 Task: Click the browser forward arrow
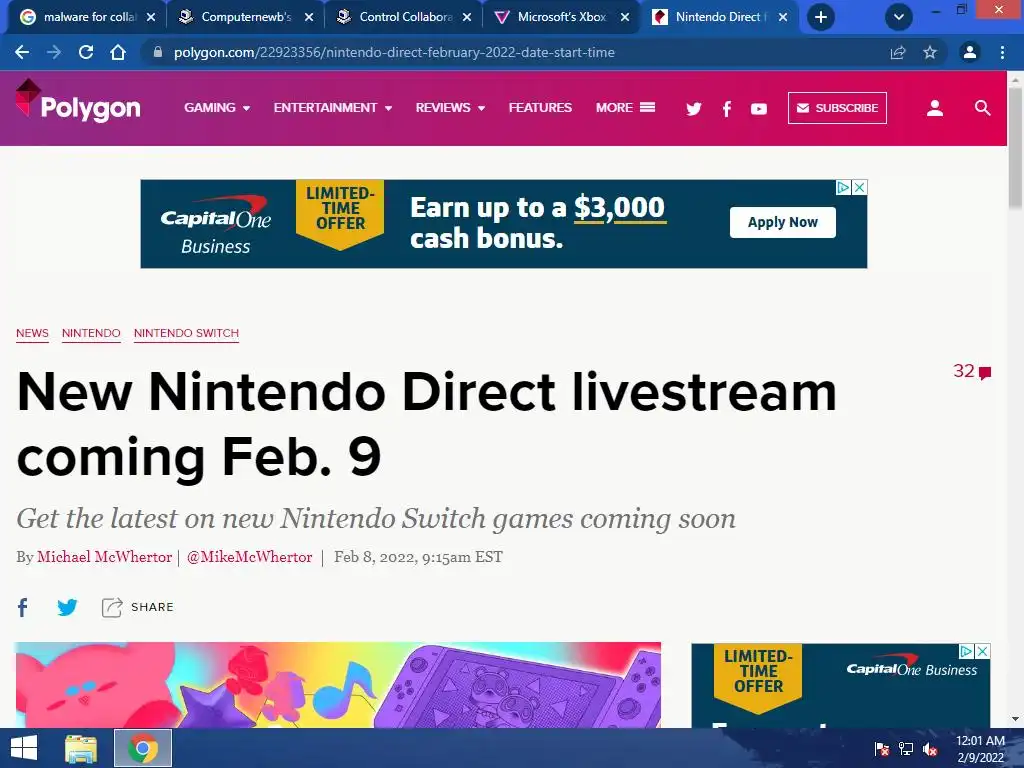pos(54,52)
